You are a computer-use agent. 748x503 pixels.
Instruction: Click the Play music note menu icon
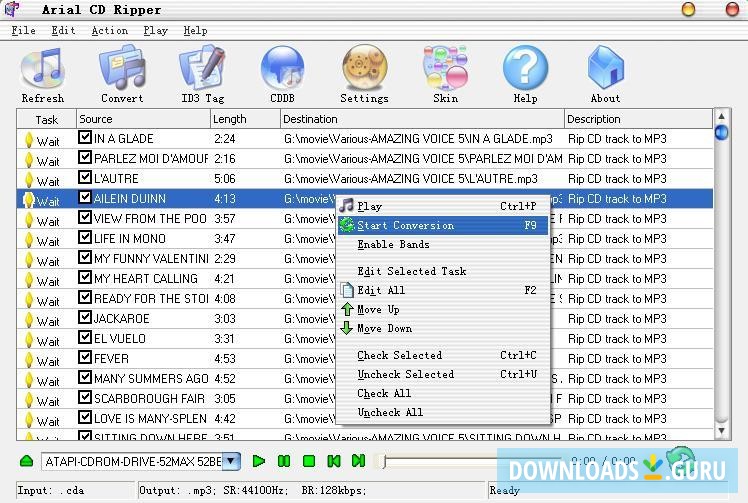pyautogui.click(x=347, y=206)
